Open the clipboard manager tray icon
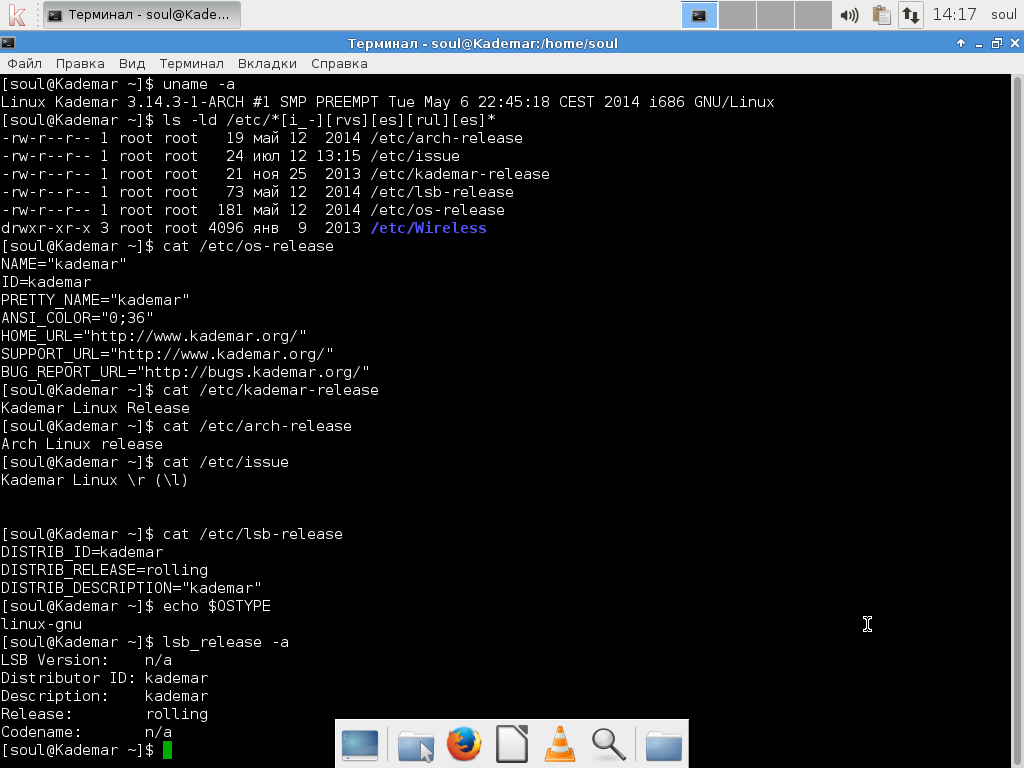The width and height of the screenshot is (1024, 768). point(882,15)
